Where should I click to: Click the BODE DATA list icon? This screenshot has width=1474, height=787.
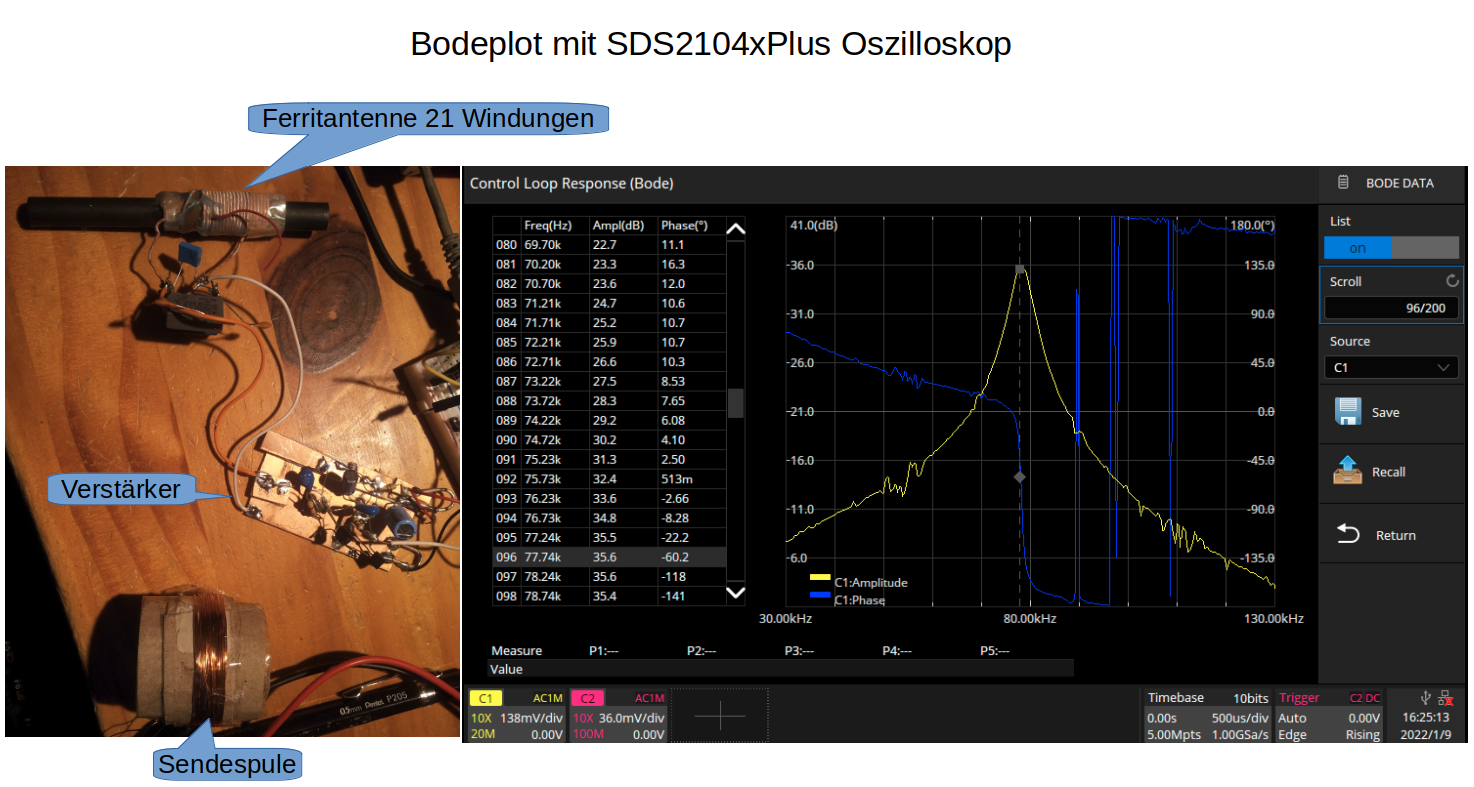pos(1343,183)
